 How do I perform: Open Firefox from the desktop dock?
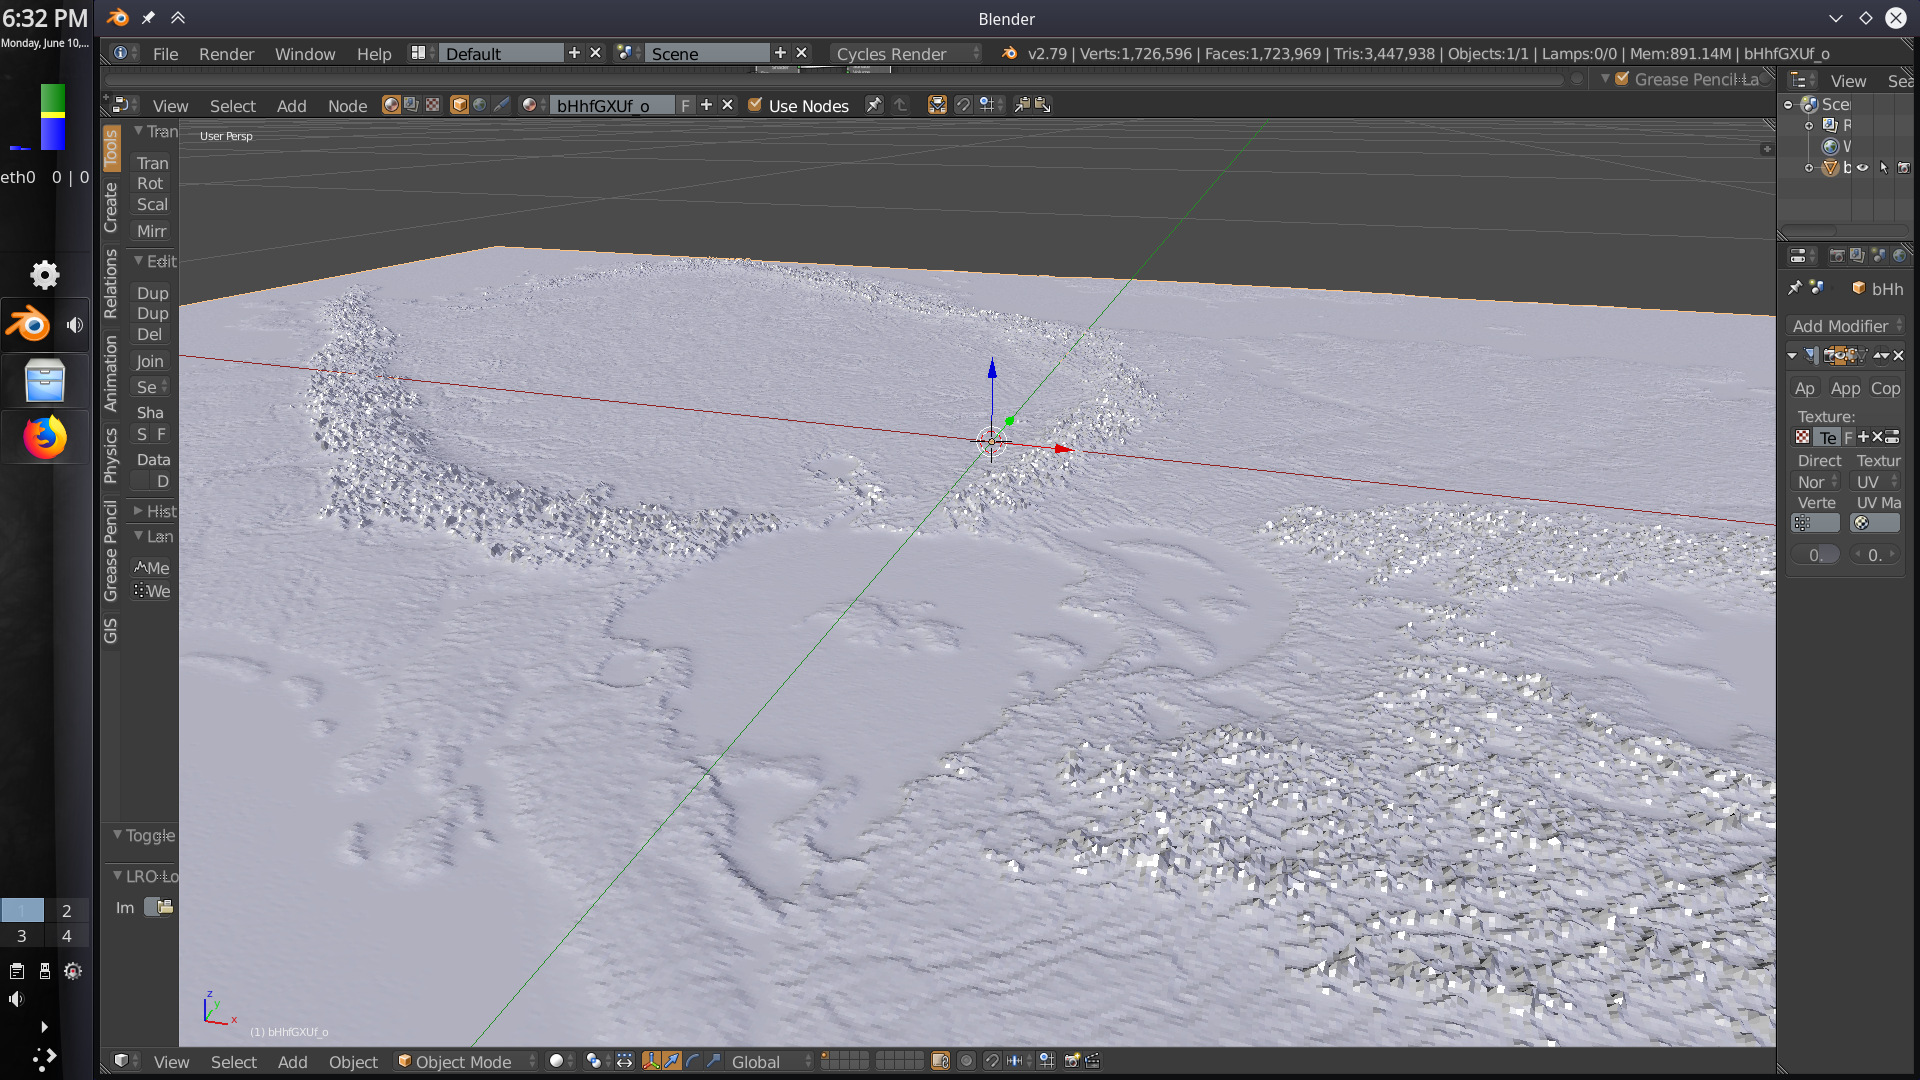point(45,437)
